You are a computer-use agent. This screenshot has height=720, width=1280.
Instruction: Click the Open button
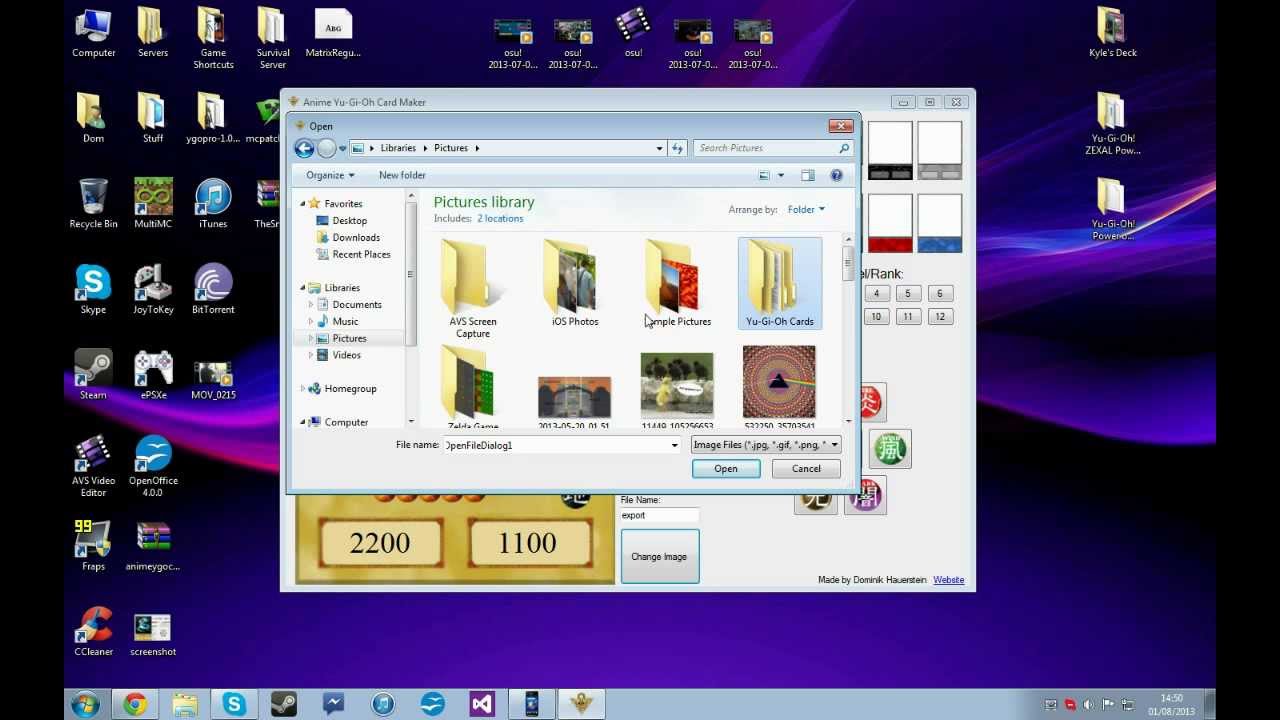(x=726, y=469)
